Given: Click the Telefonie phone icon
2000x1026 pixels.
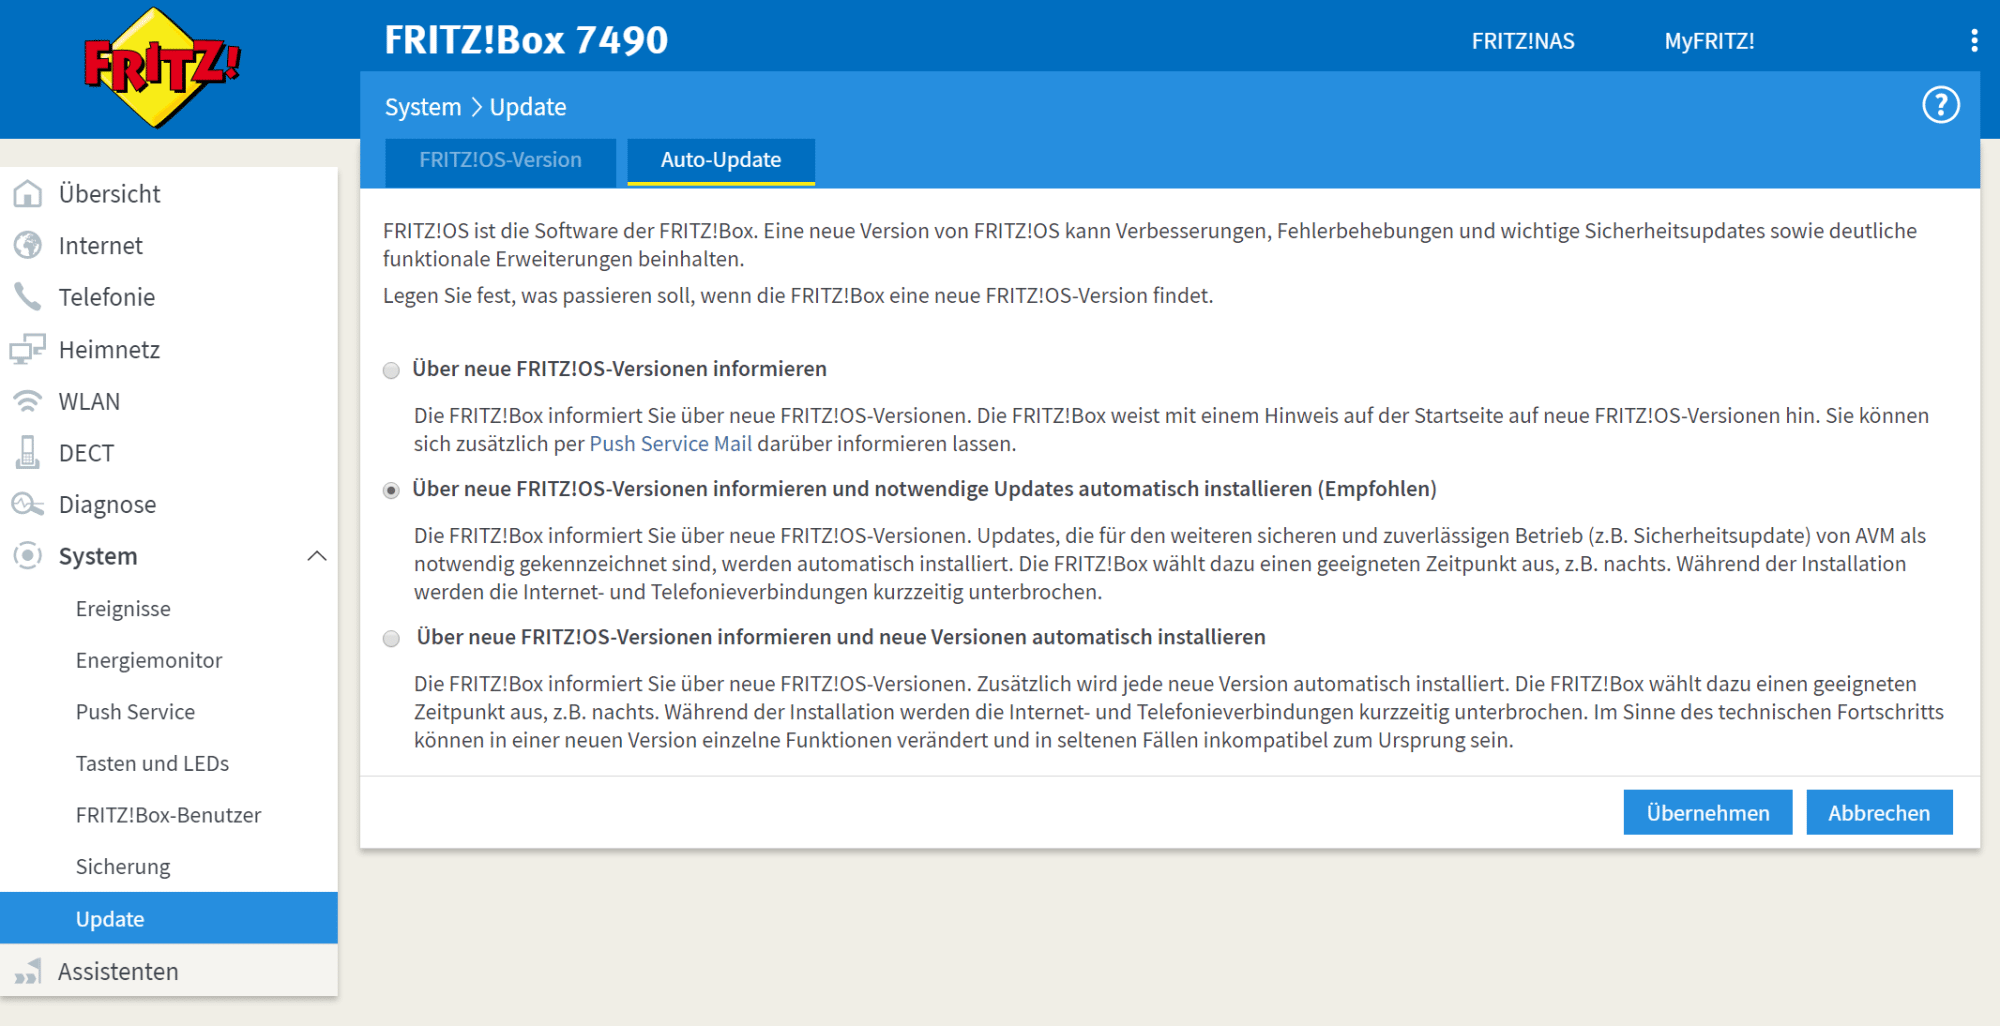Looking at the screenshot, I should (x=28, y=297).
